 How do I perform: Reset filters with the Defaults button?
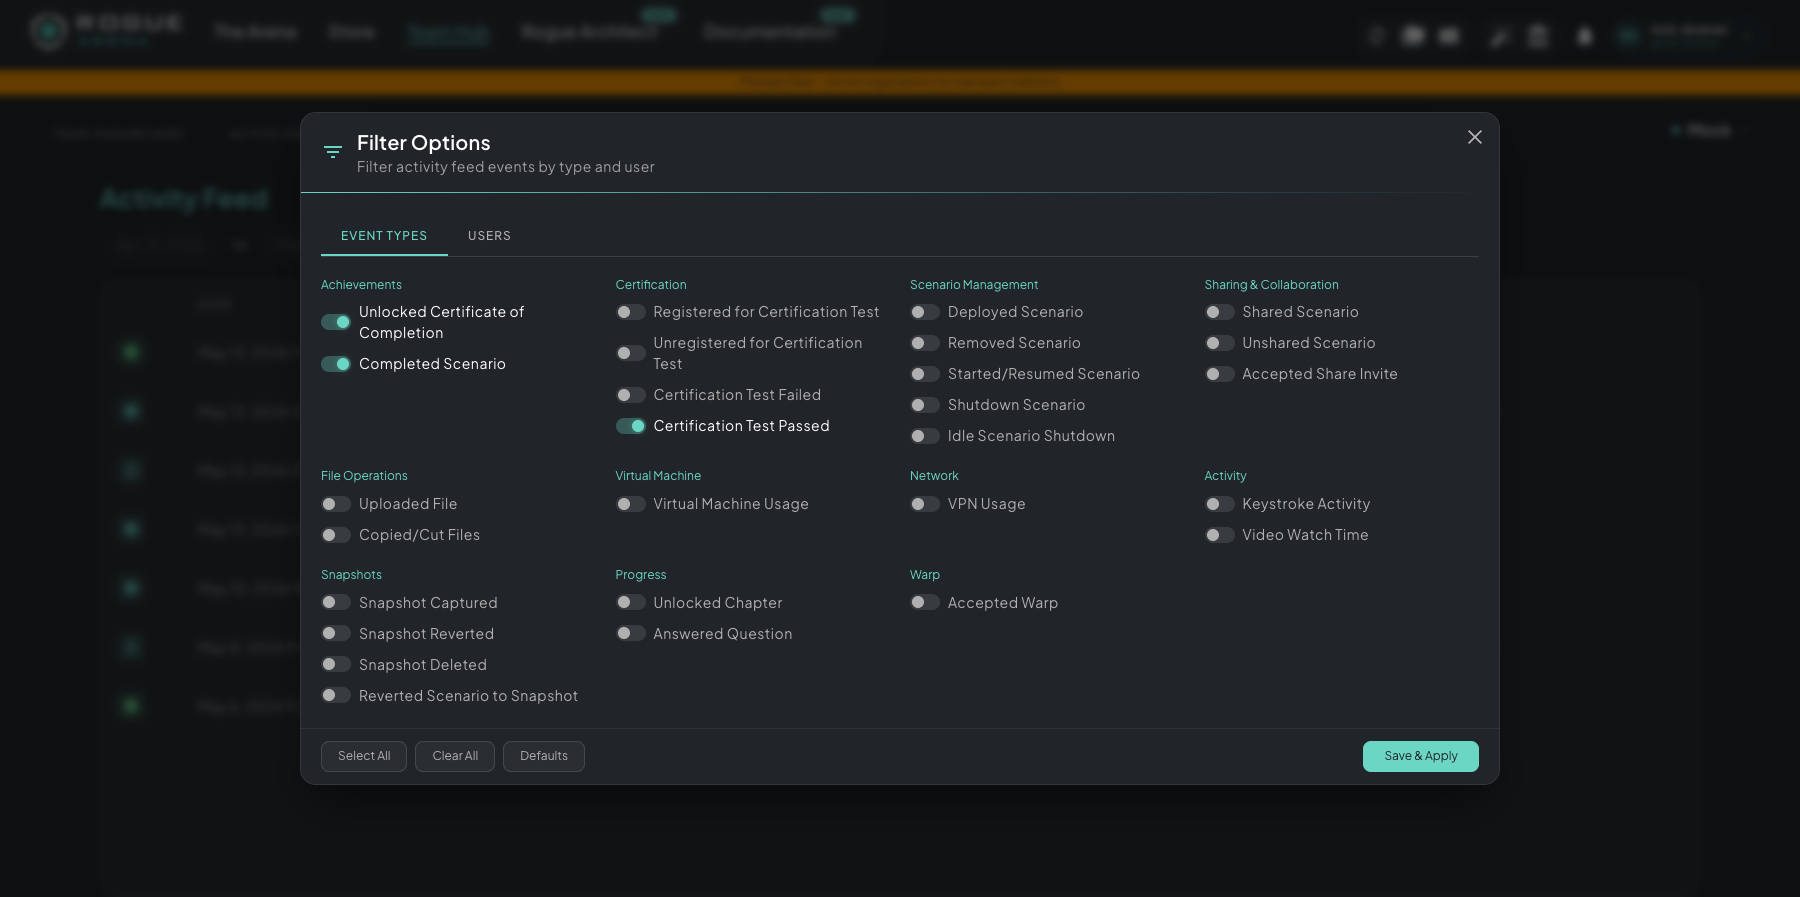544,756
